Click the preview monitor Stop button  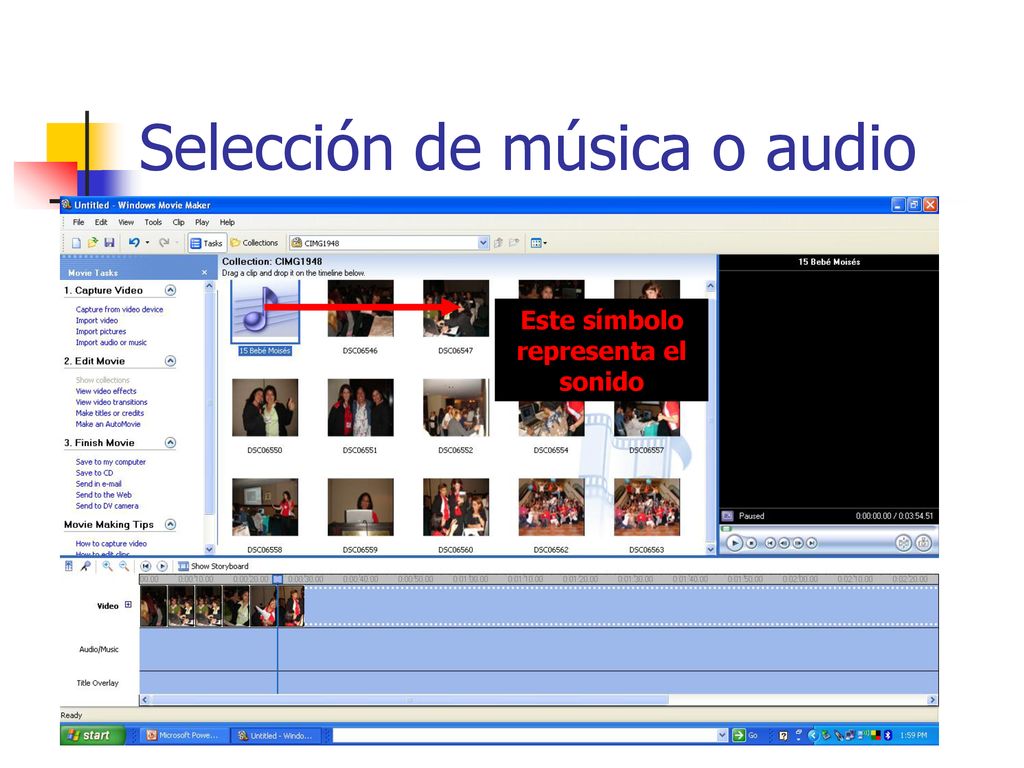(752, 543)
